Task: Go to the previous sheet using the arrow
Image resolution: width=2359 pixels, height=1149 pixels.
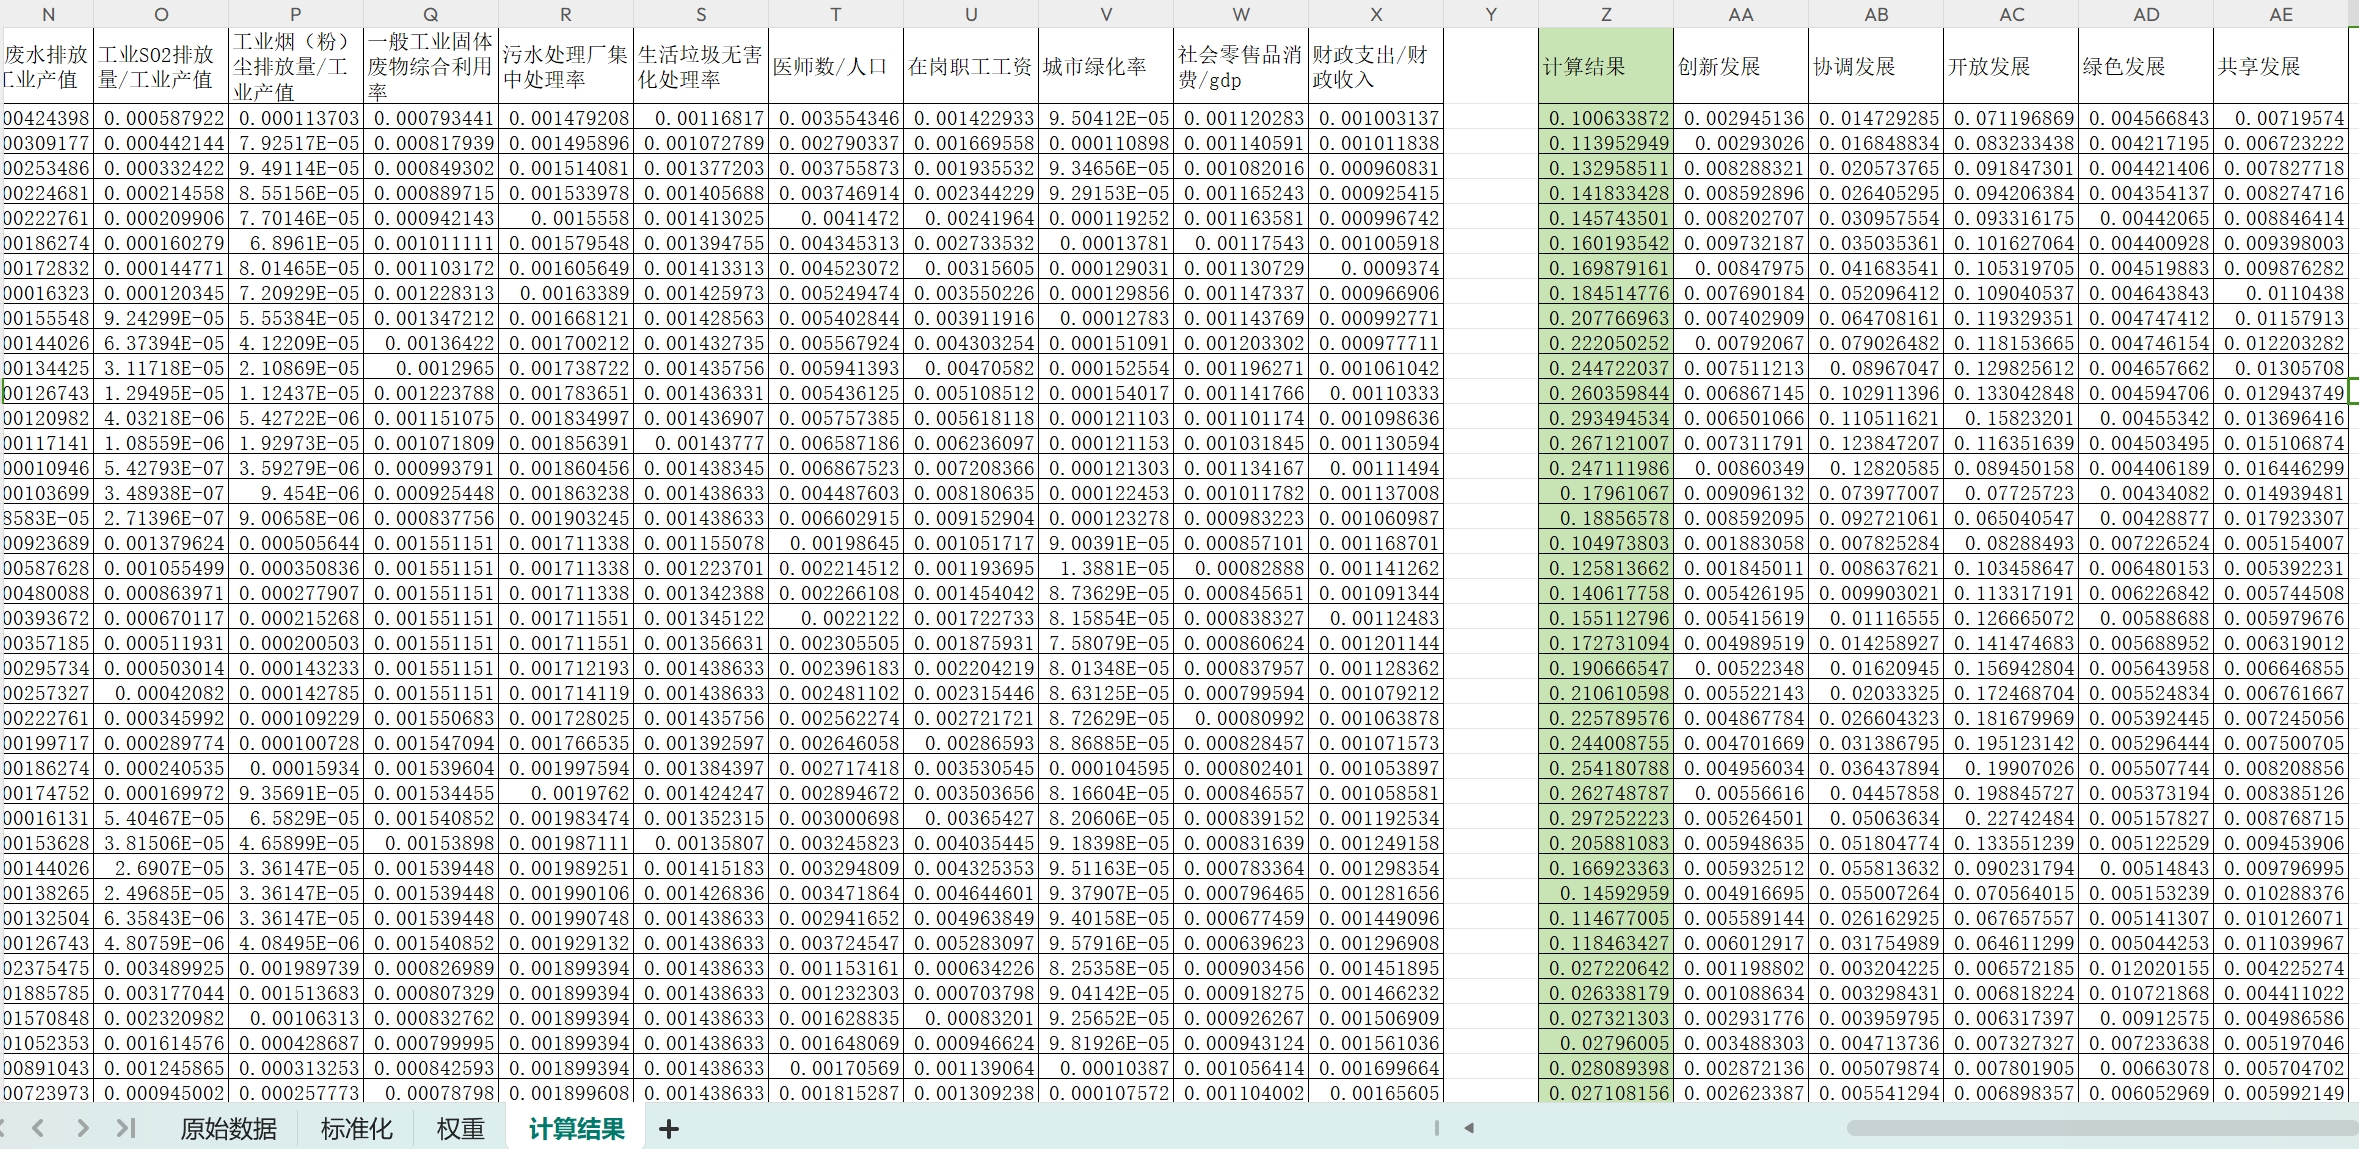Action: pyautogui.click(x=38, y=1128)
